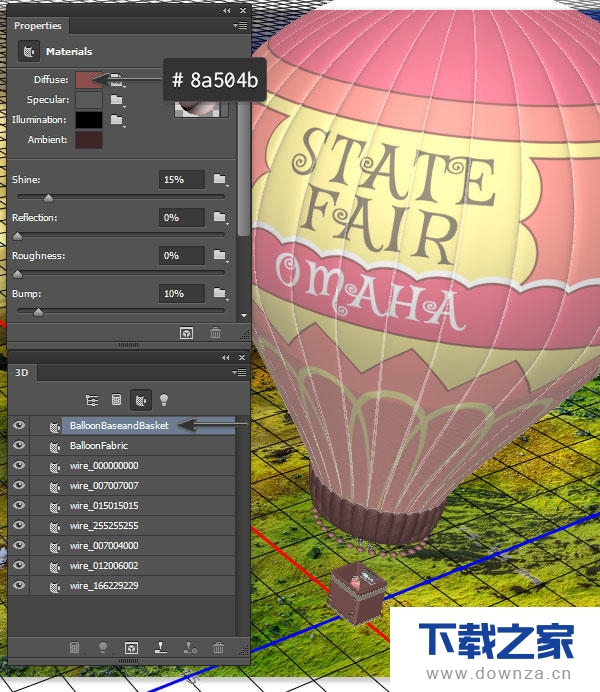Image resolution: width=600 pixels, height=692 pixels.
Task: Collapse the Properties panel with double arrows
Action: (x=226, y=11)
